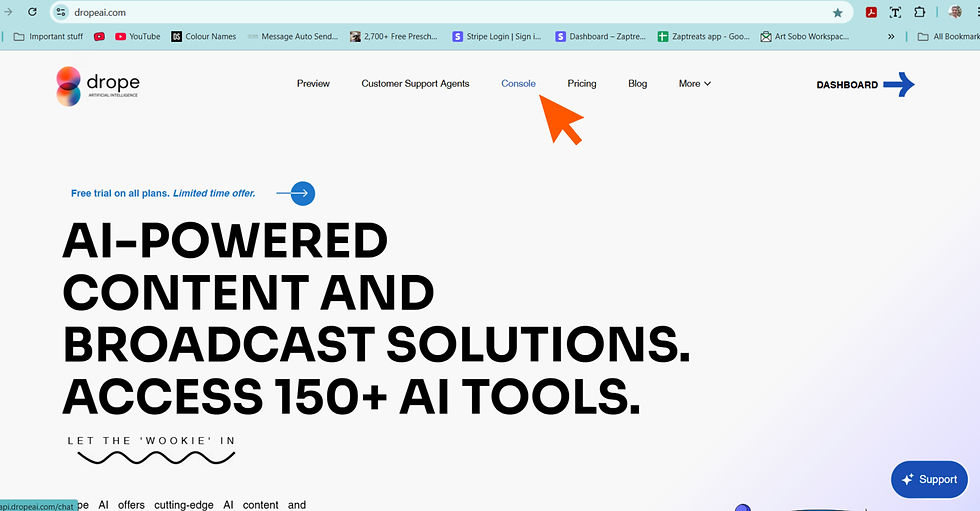Viewport: 980px width, 511px height.
Task: Open the text T extension icon
Action: pyautogui.click(x=895, y=12)
